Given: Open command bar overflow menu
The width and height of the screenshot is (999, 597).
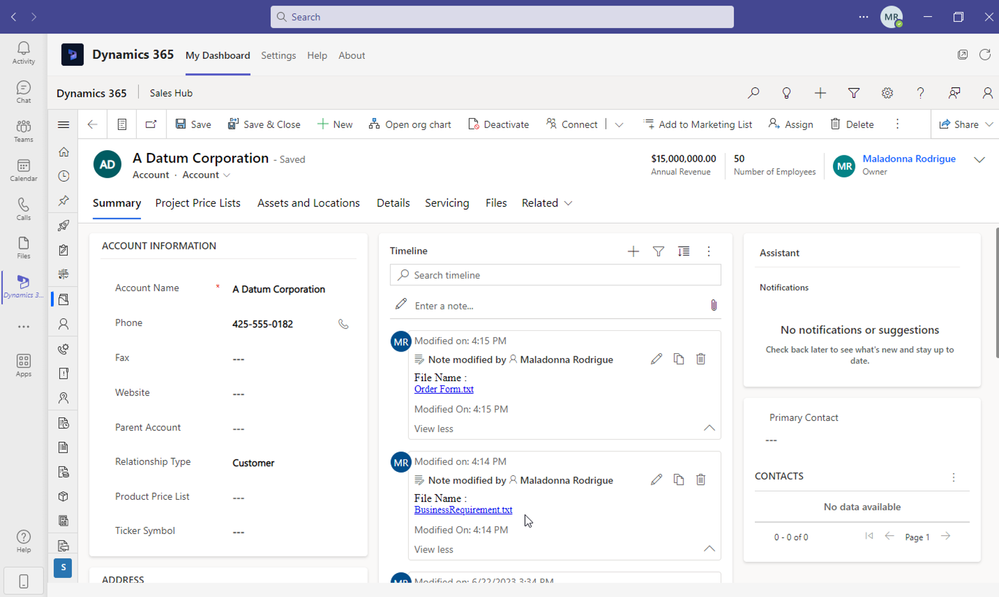Looking at the screenshot, I should pos(897,124).
